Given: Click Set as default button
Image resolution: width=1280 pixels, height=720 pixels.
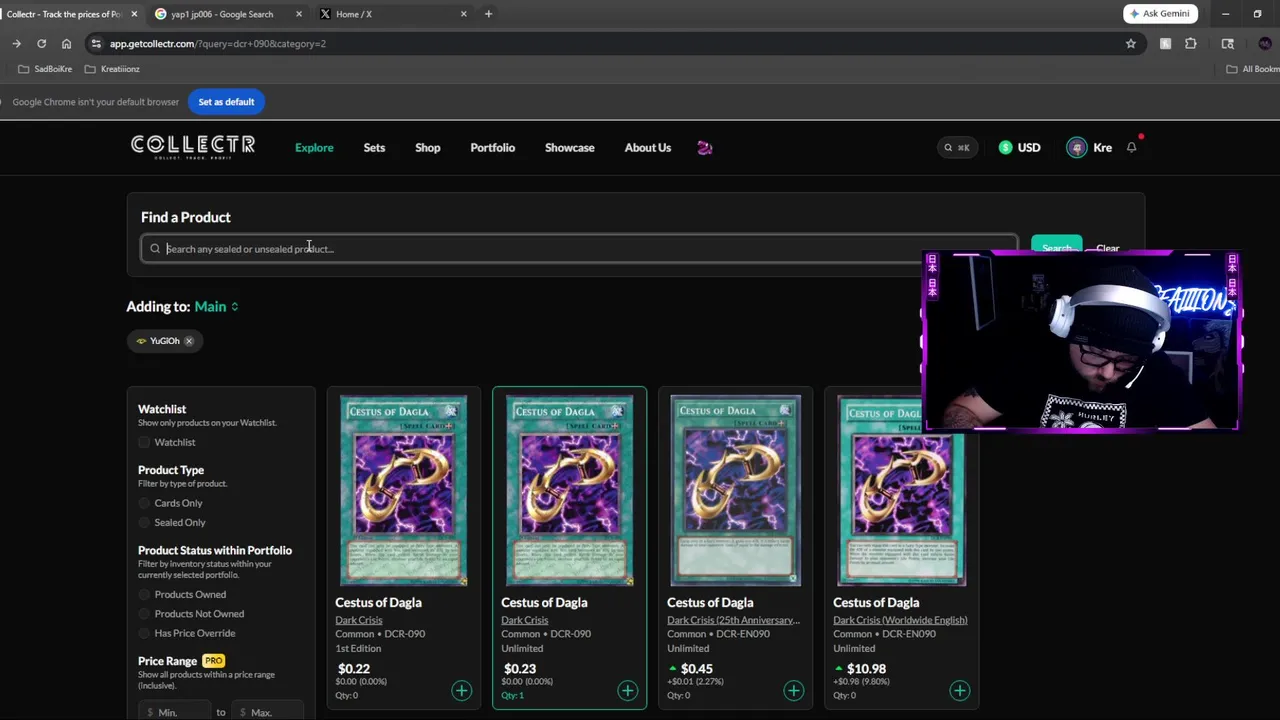Looking at the screenshot, I should (226, 102).
